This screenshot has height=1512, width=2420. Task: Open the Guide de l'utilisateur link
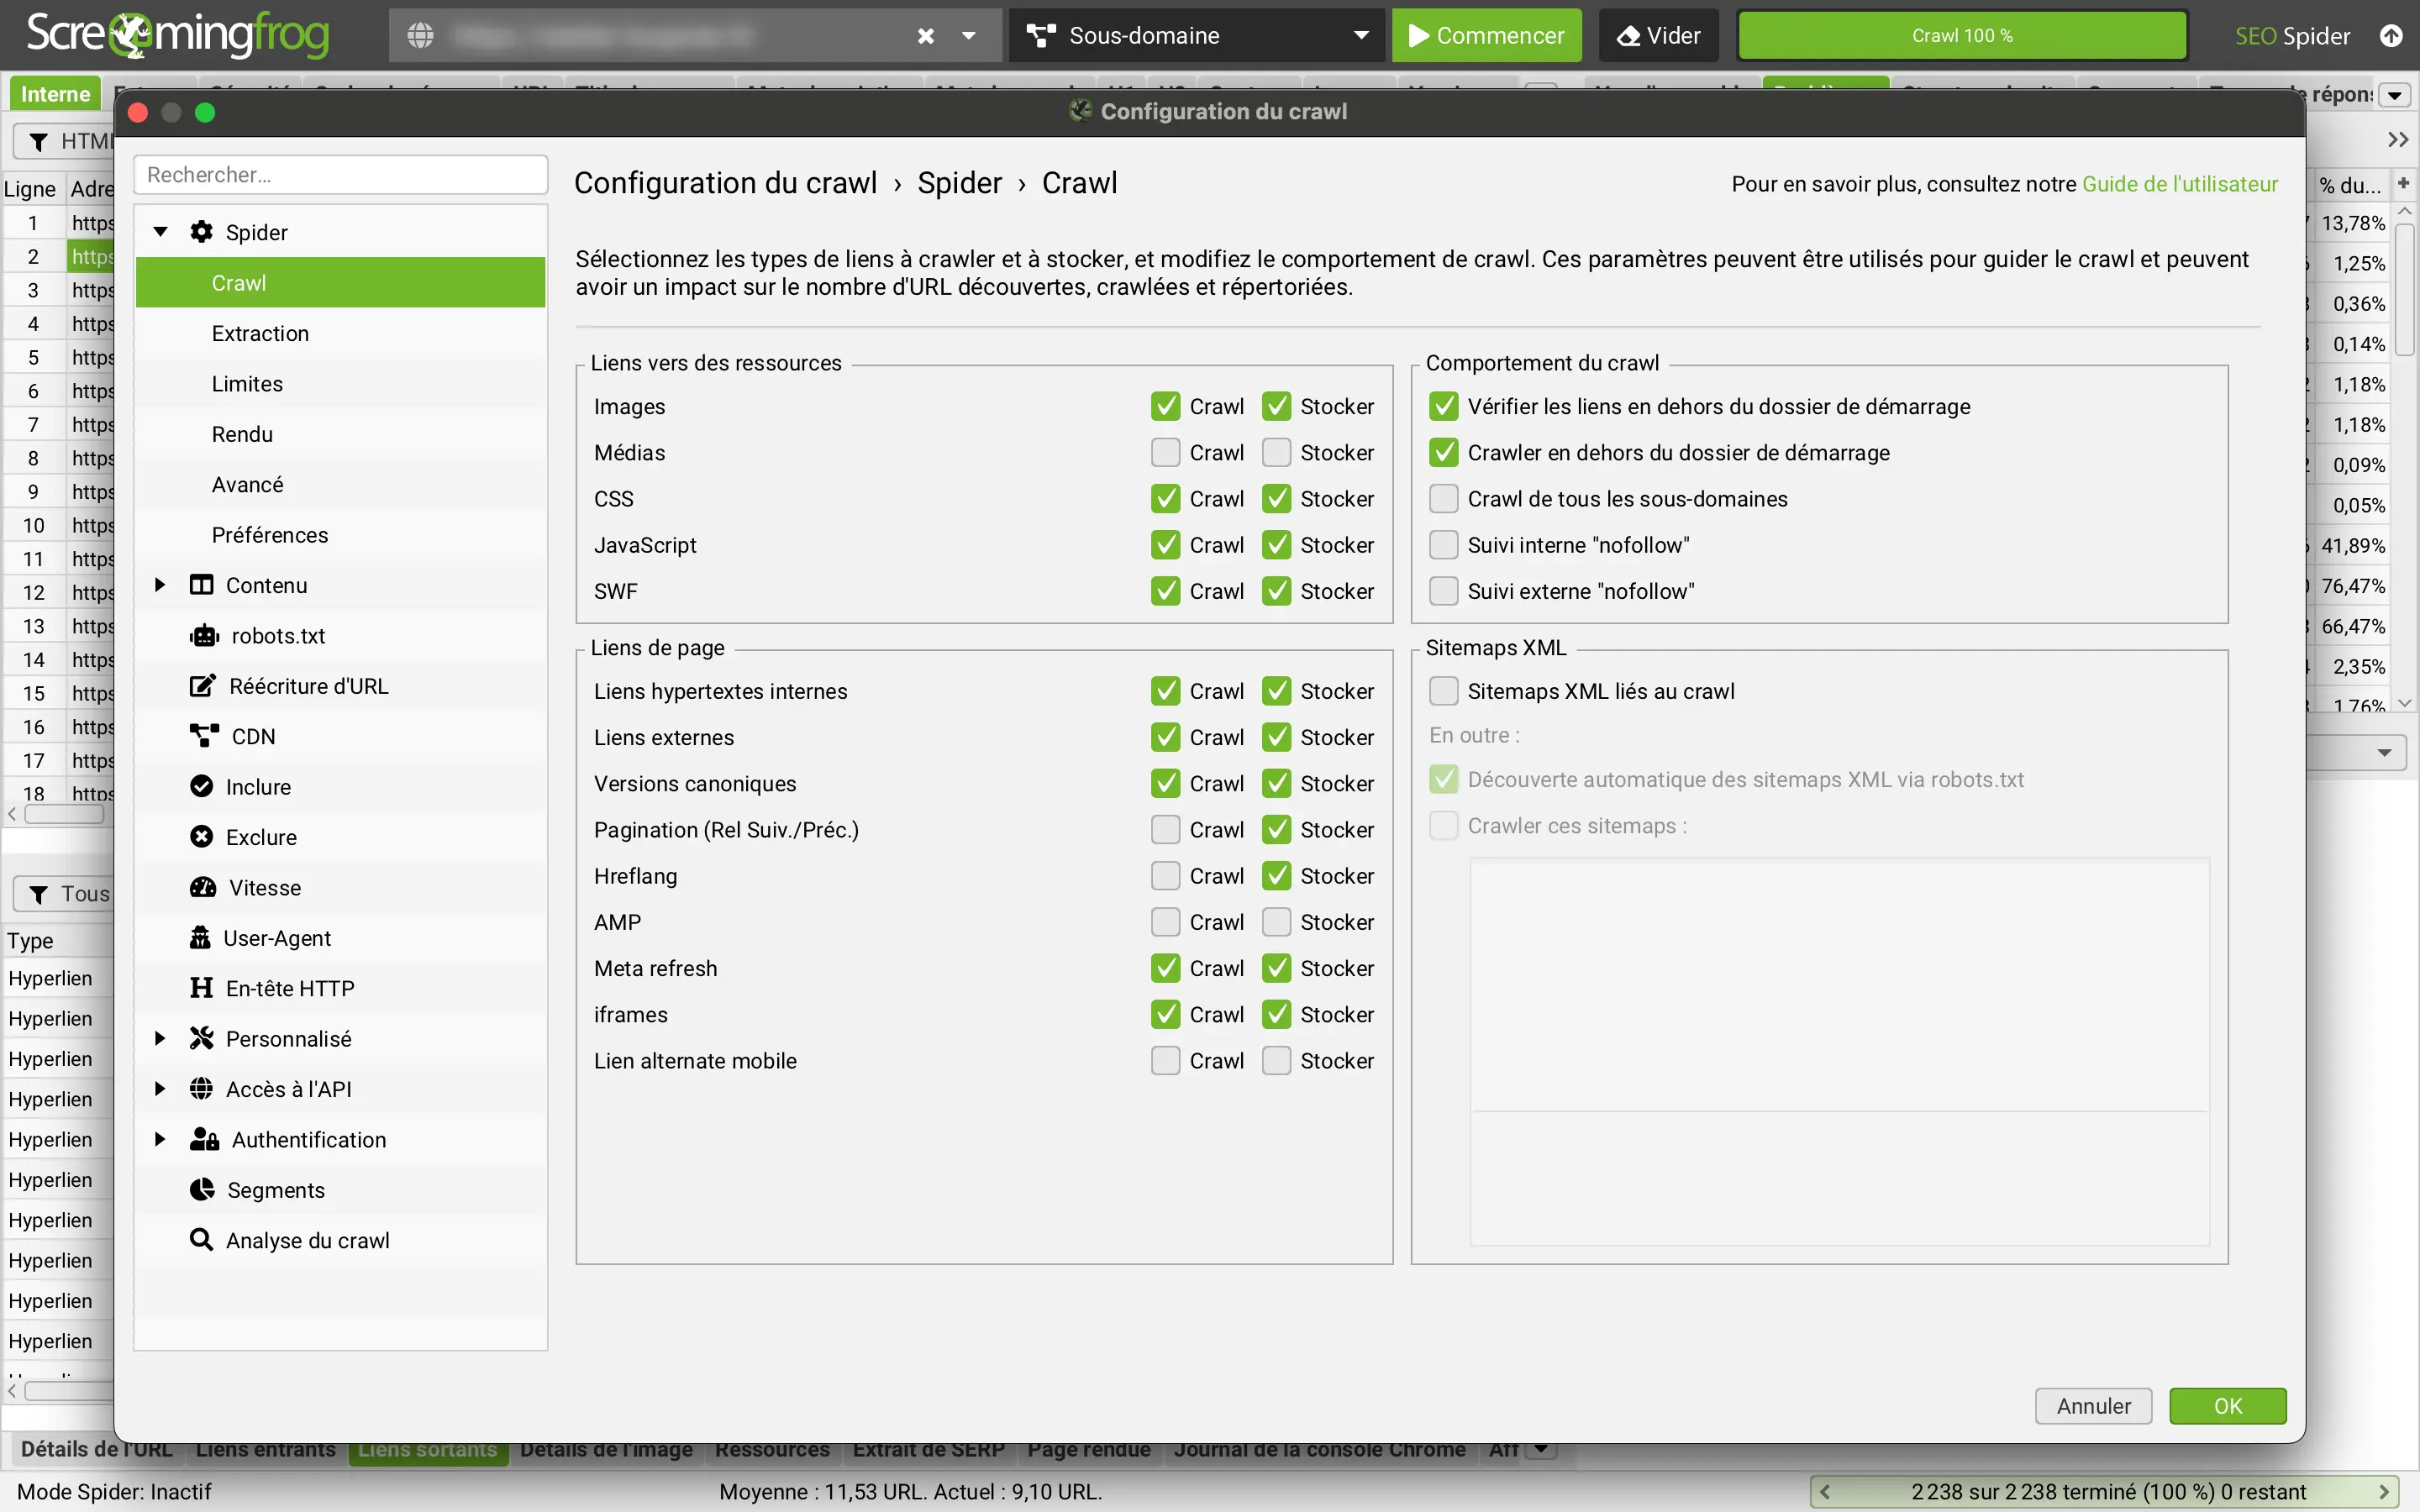[x=2180, y=184]
